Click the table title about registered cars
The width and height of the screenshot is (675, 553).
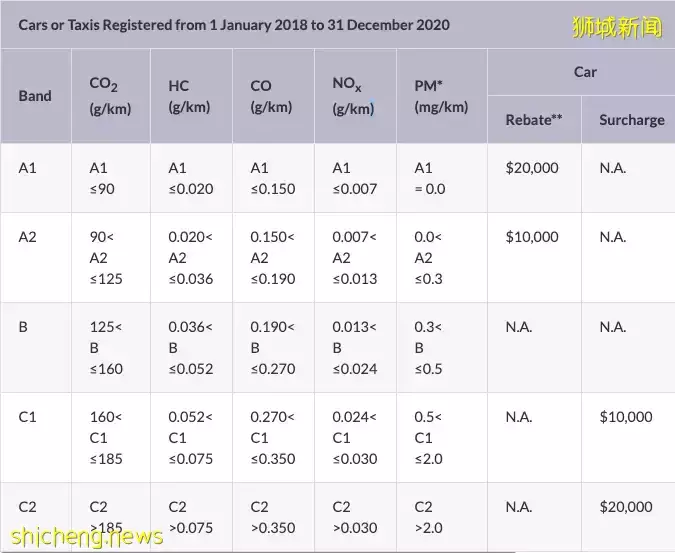coord(234,25)
